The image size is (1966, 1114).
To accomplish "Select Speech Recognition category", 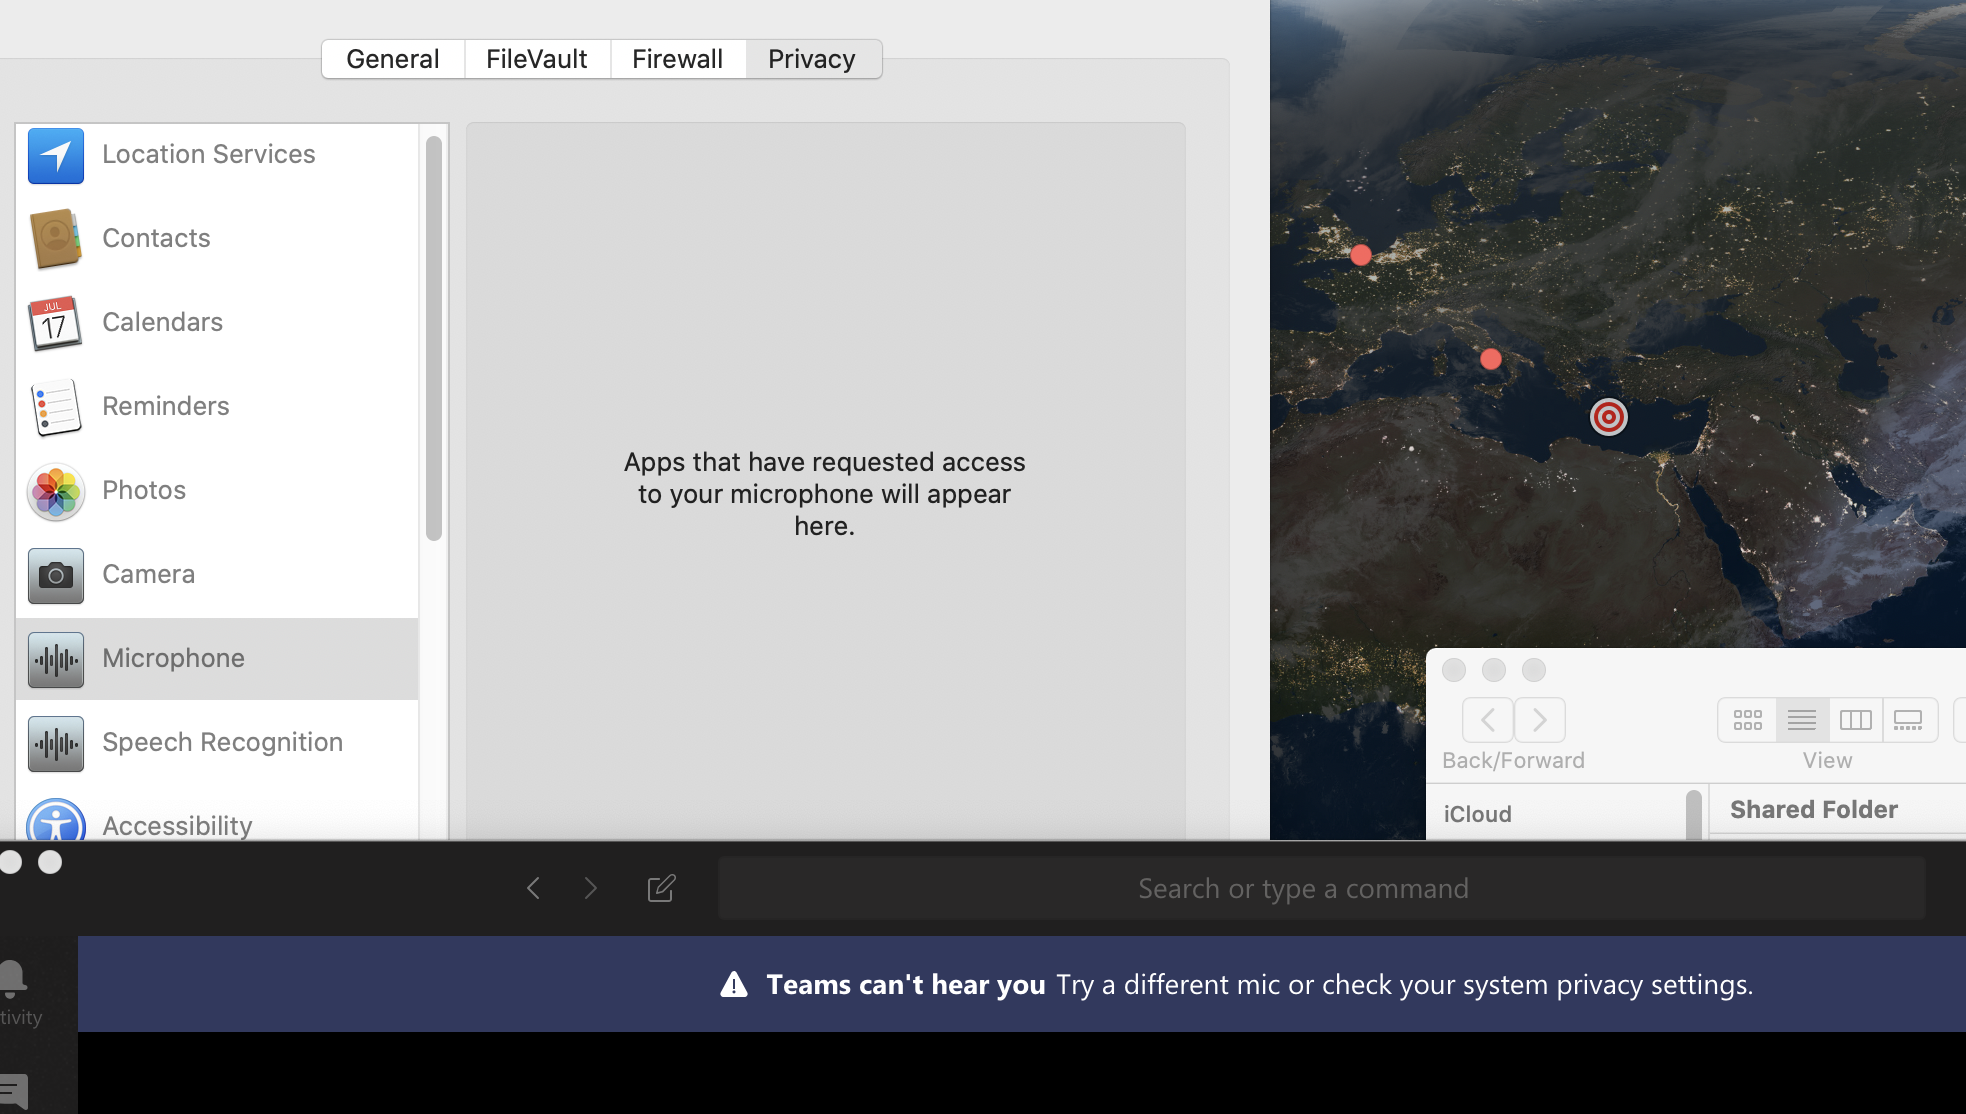I will pyautogui.click(x=222, y=742).
